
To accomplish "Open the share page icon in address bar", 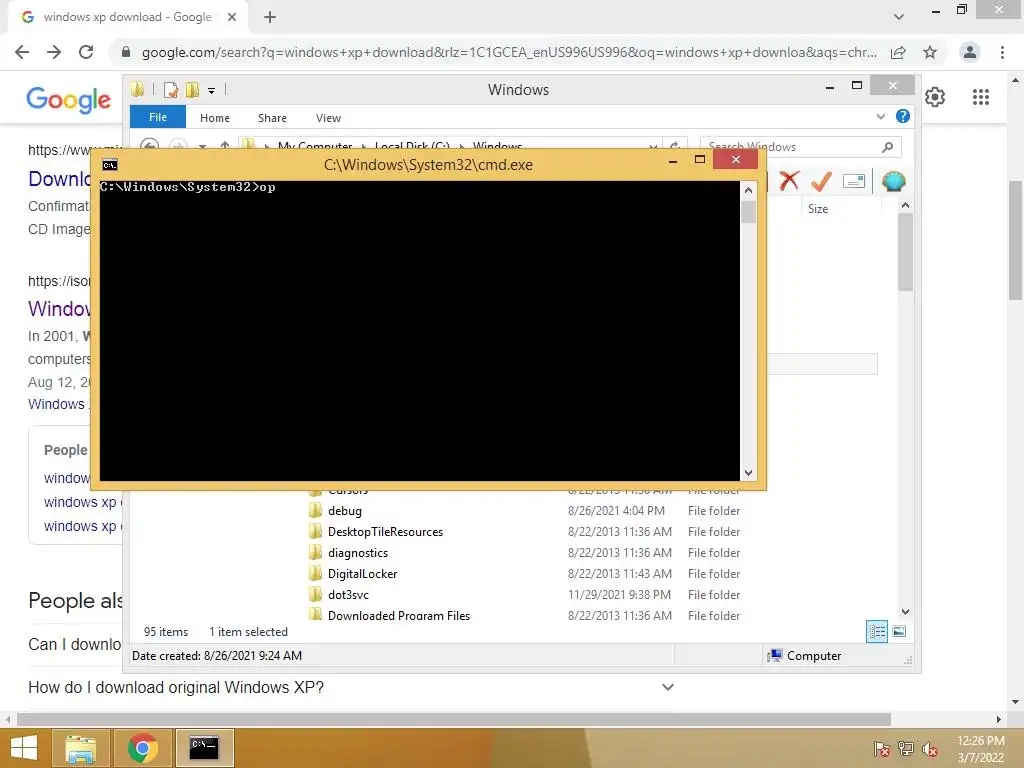I will 898,52.
